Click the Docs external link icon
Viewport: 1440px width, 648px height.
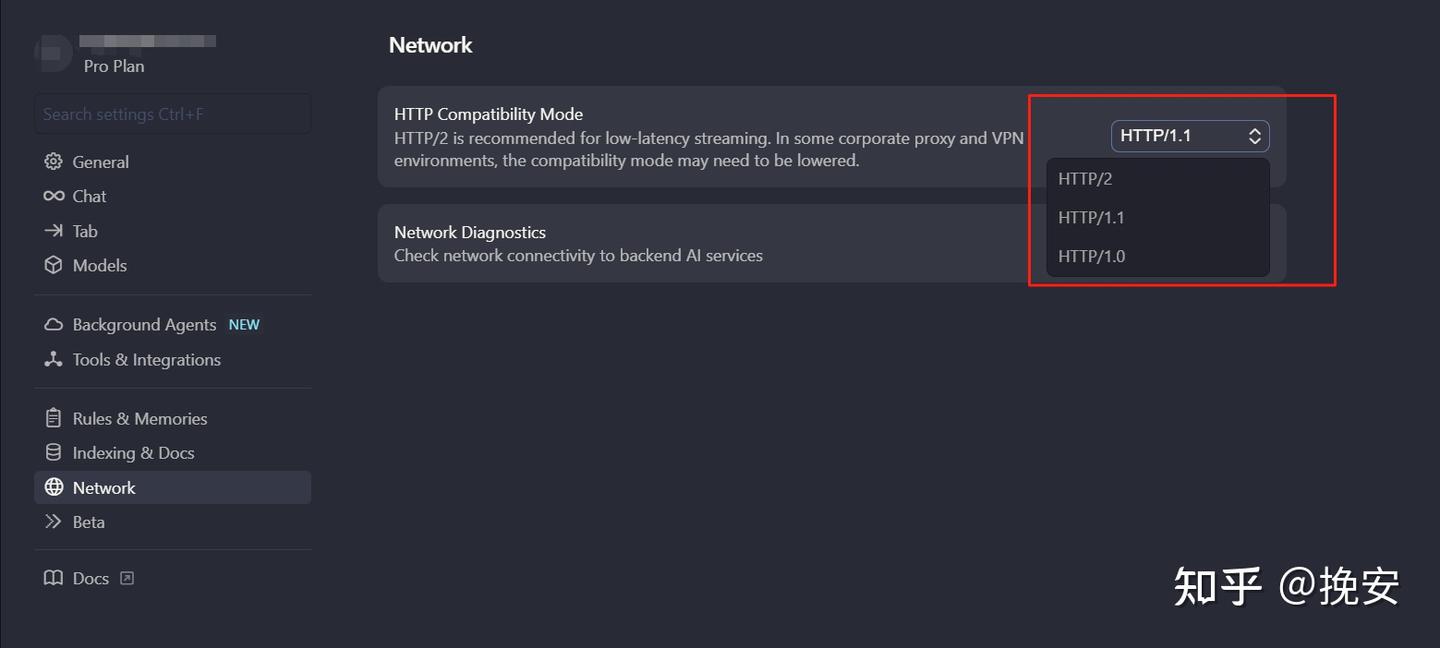pos(127,578)
